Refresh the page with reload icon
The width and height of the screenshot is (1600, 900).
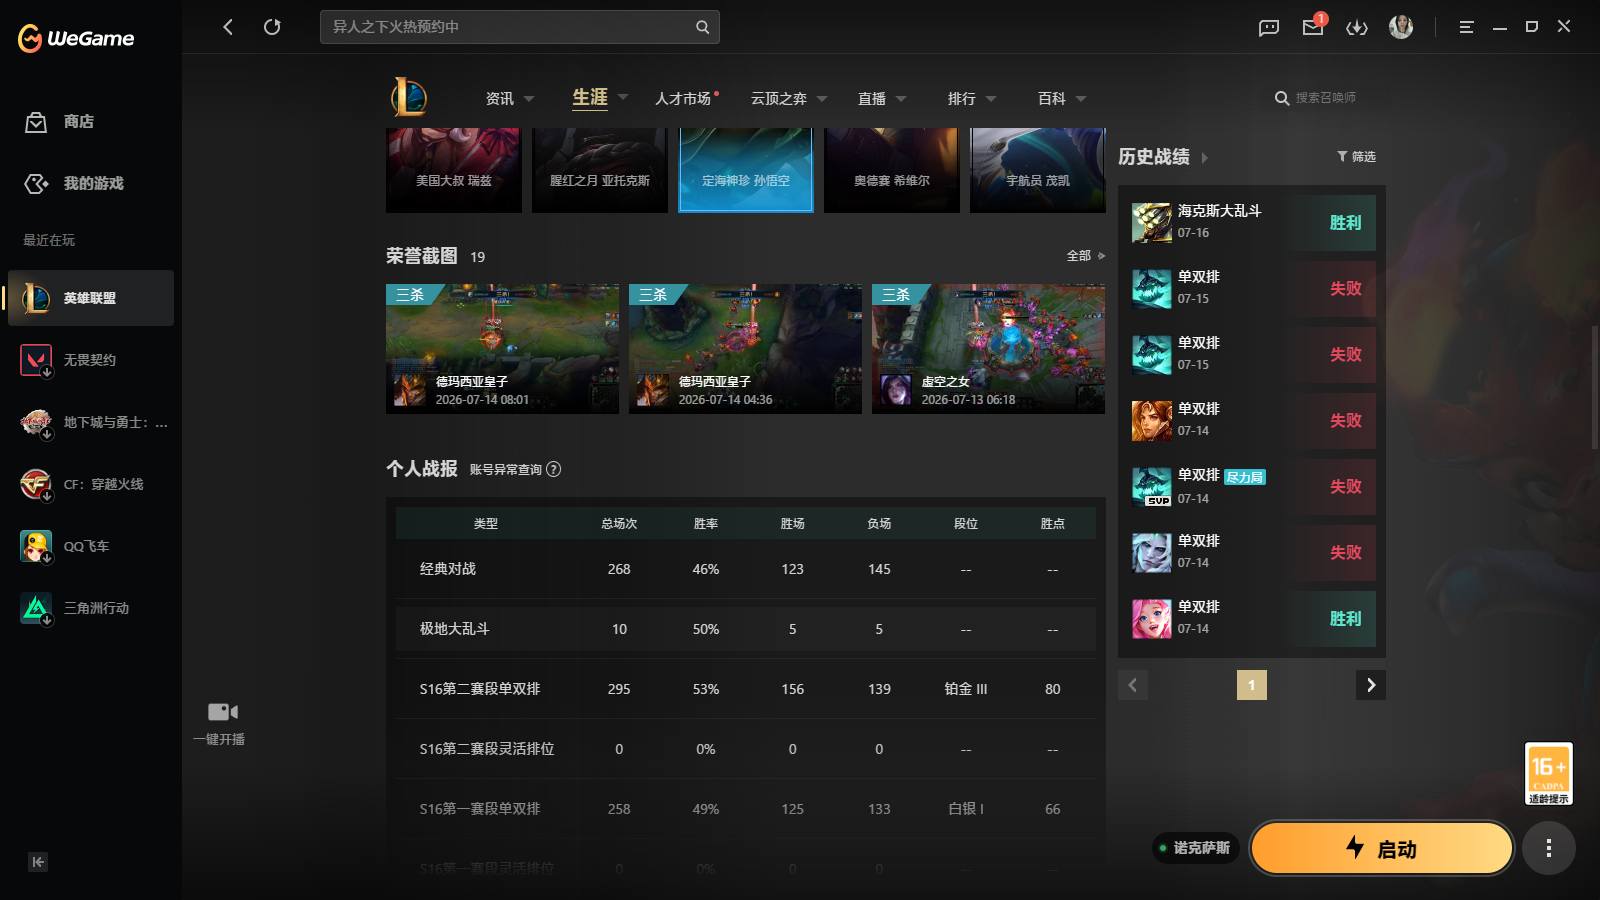point(272,27)
